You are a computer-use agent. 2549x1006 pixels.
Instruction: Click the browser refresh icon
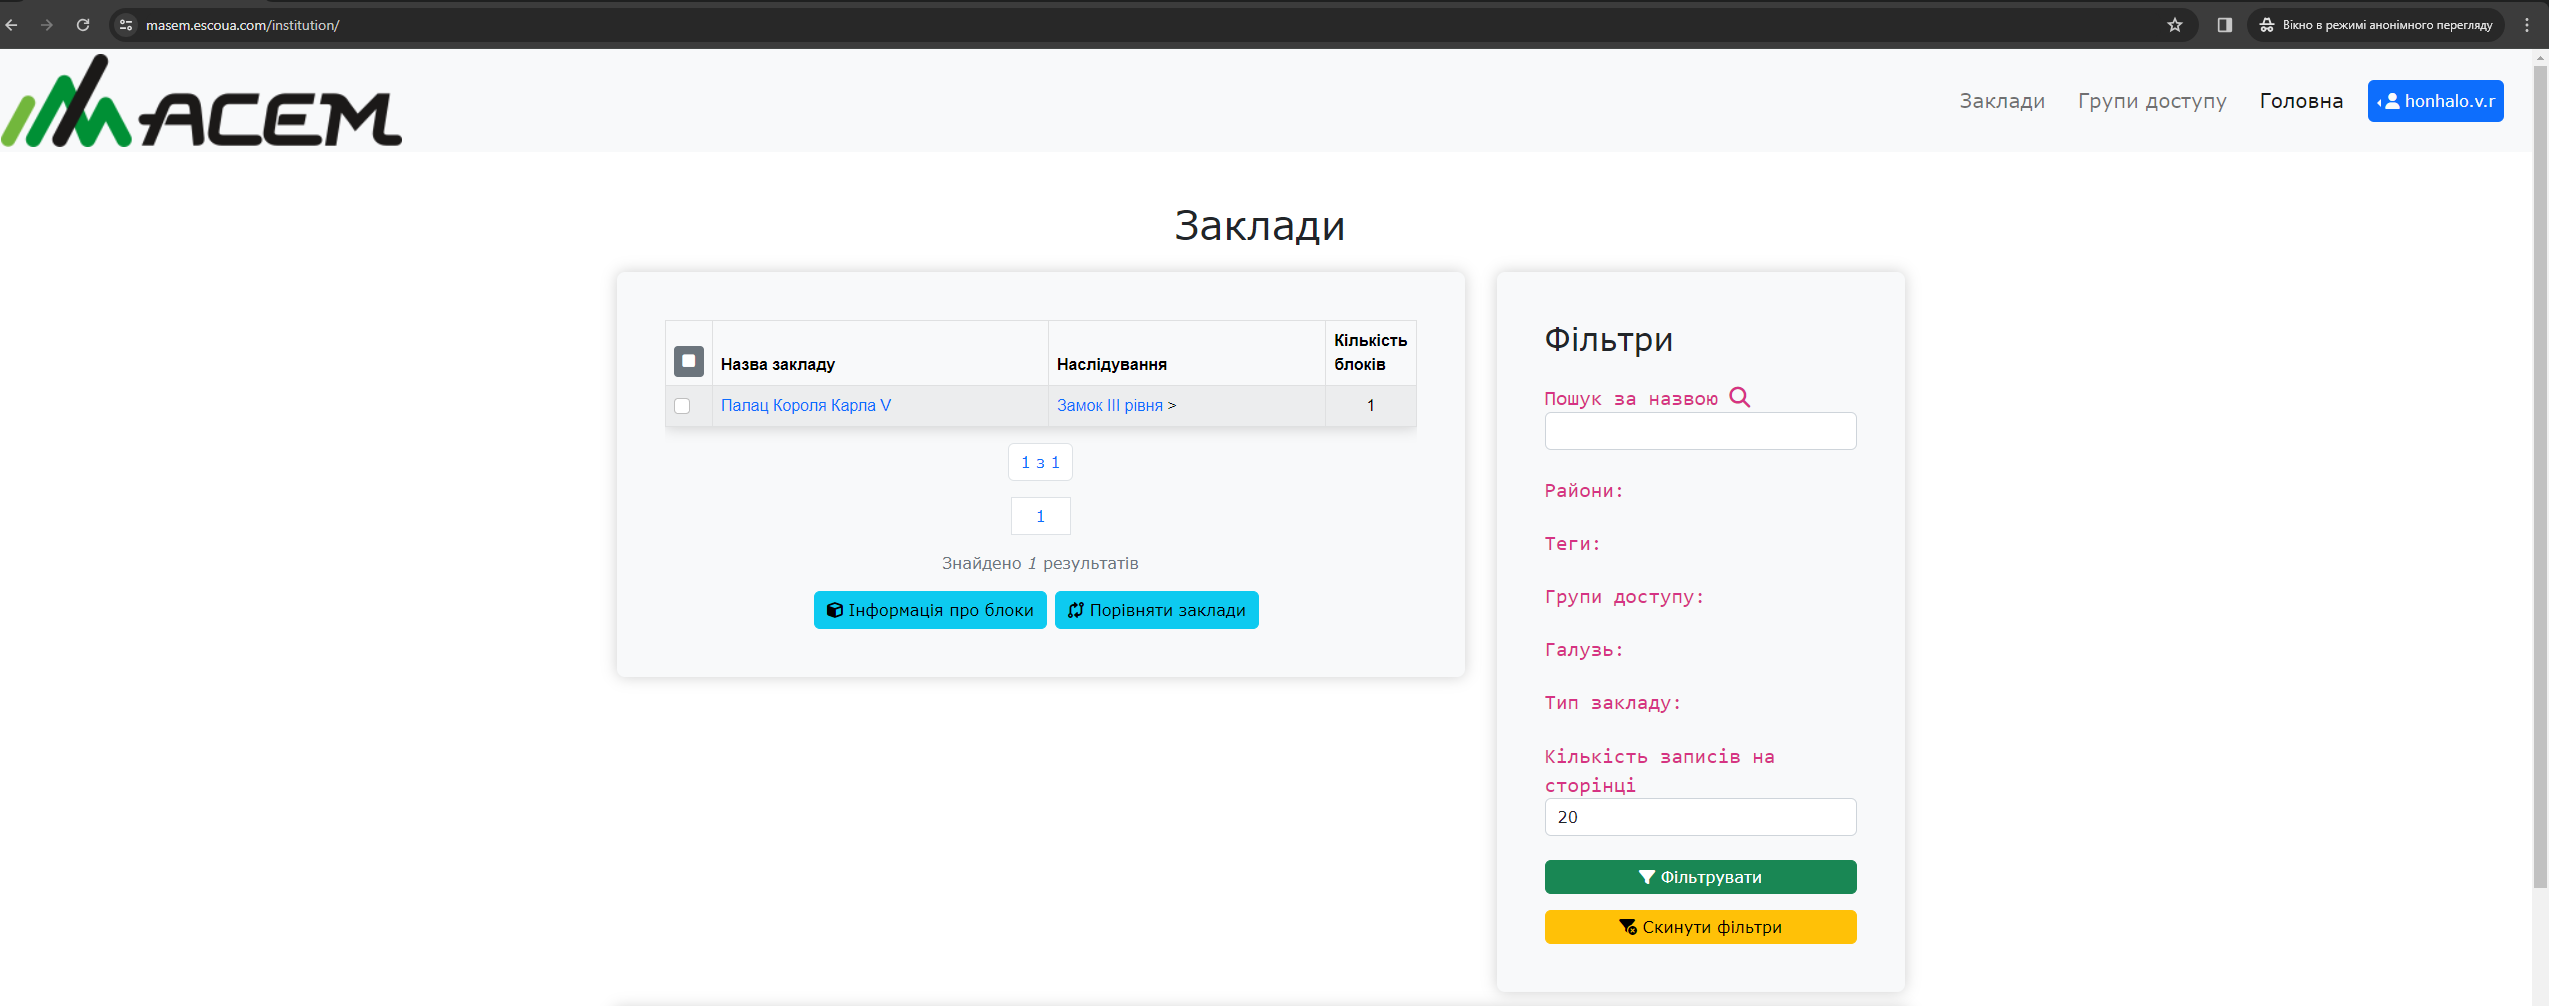83,24
